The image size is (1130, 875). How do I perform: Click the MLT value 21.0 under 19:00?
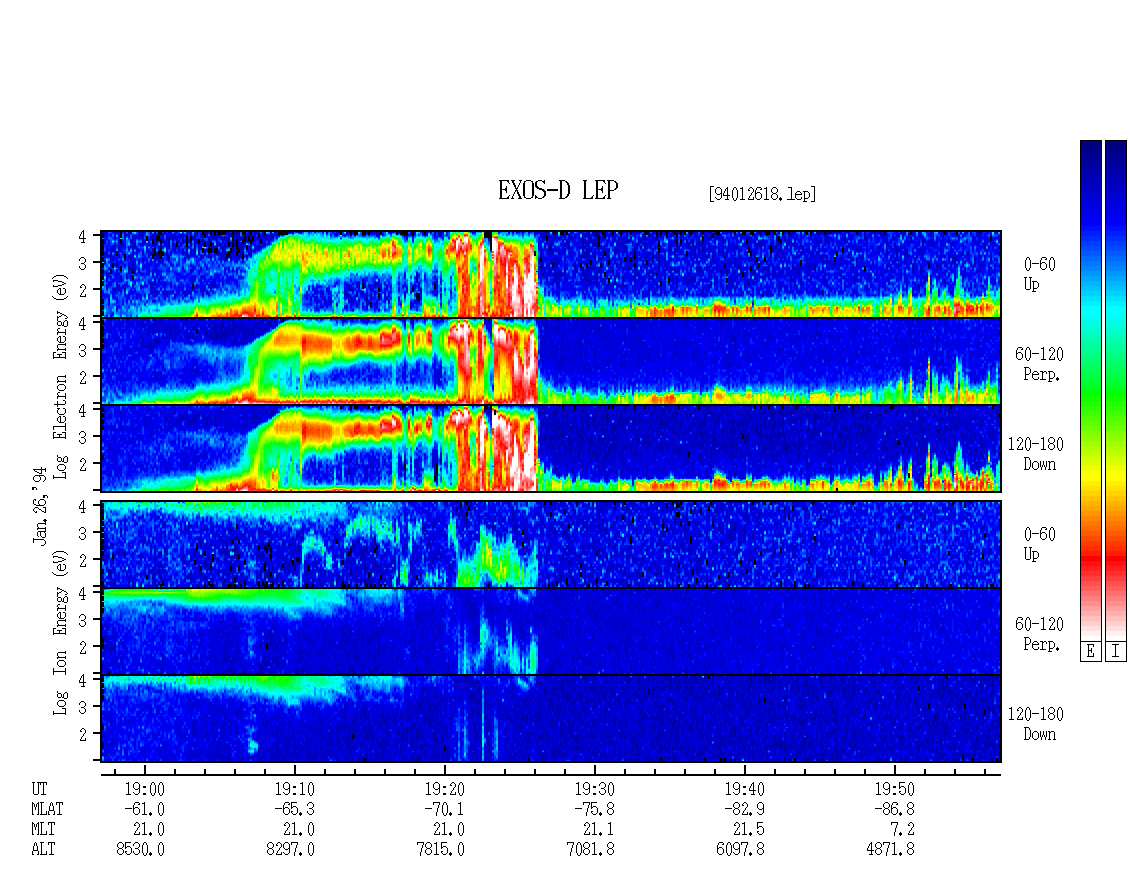coord(148,829)
